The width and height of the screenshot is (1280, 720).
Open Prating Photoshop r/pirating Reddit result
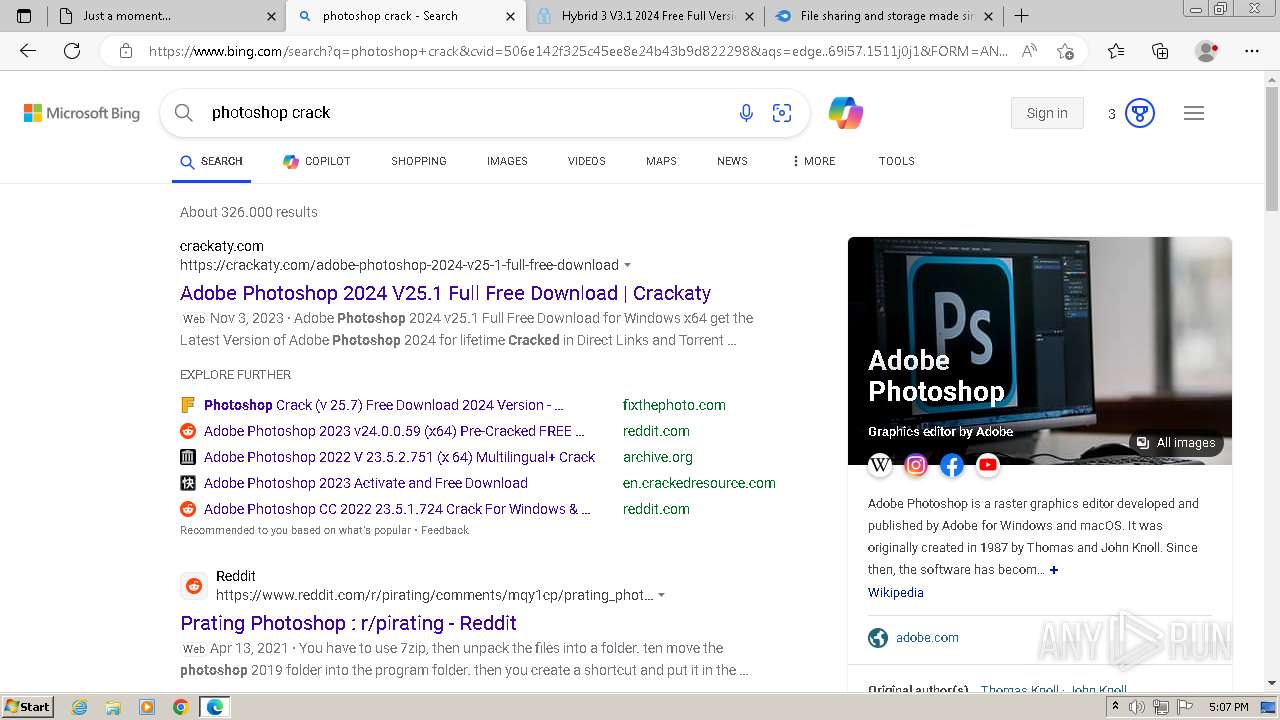coord(348,623)
